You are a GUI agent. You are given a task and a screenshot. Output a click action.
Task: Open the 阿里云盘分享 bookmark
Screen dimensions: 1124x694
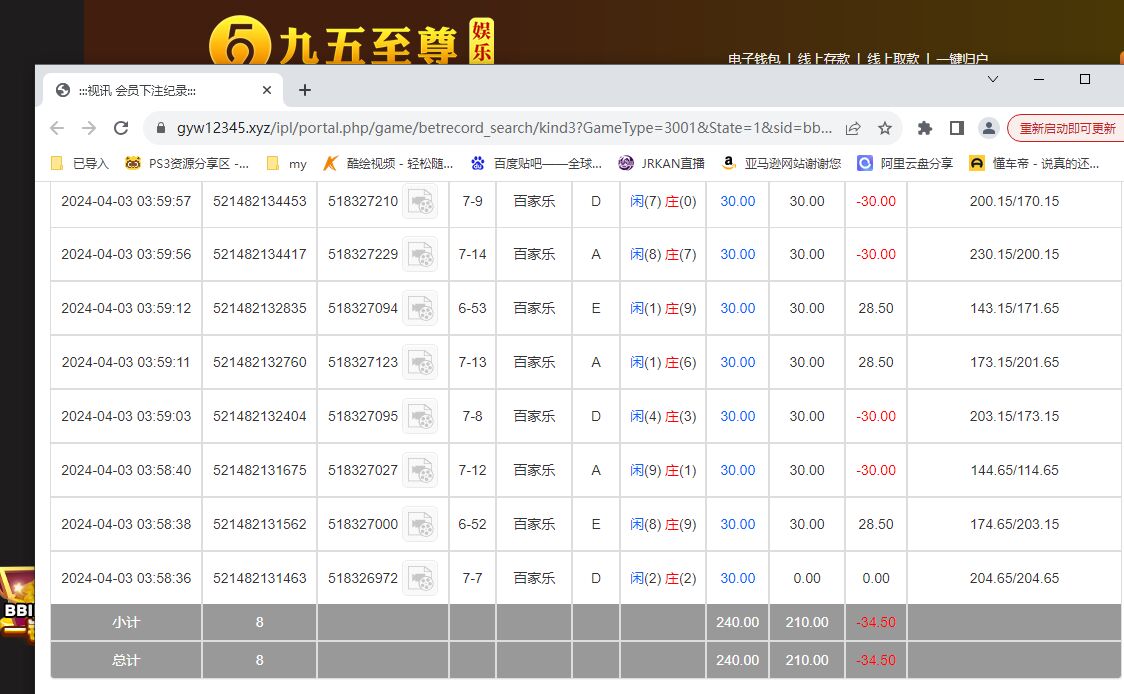[x=905, y=163]
